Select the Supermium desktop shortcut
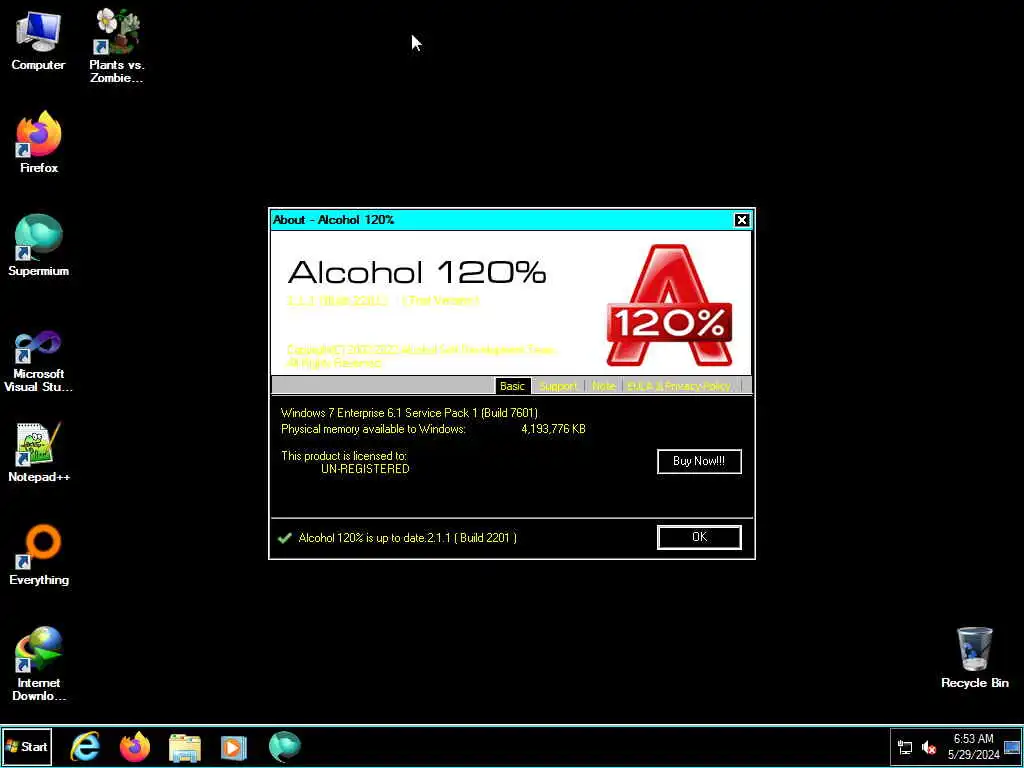This screenshot has width=1024, height=768. (39, 246)
